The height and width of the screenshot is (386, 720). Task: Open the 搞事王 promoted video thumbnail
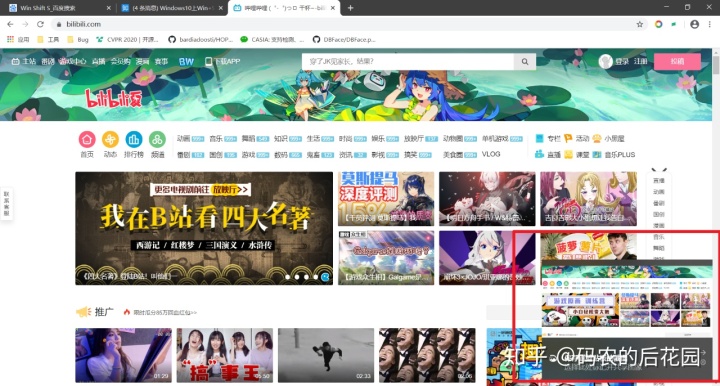click(225, 355)
